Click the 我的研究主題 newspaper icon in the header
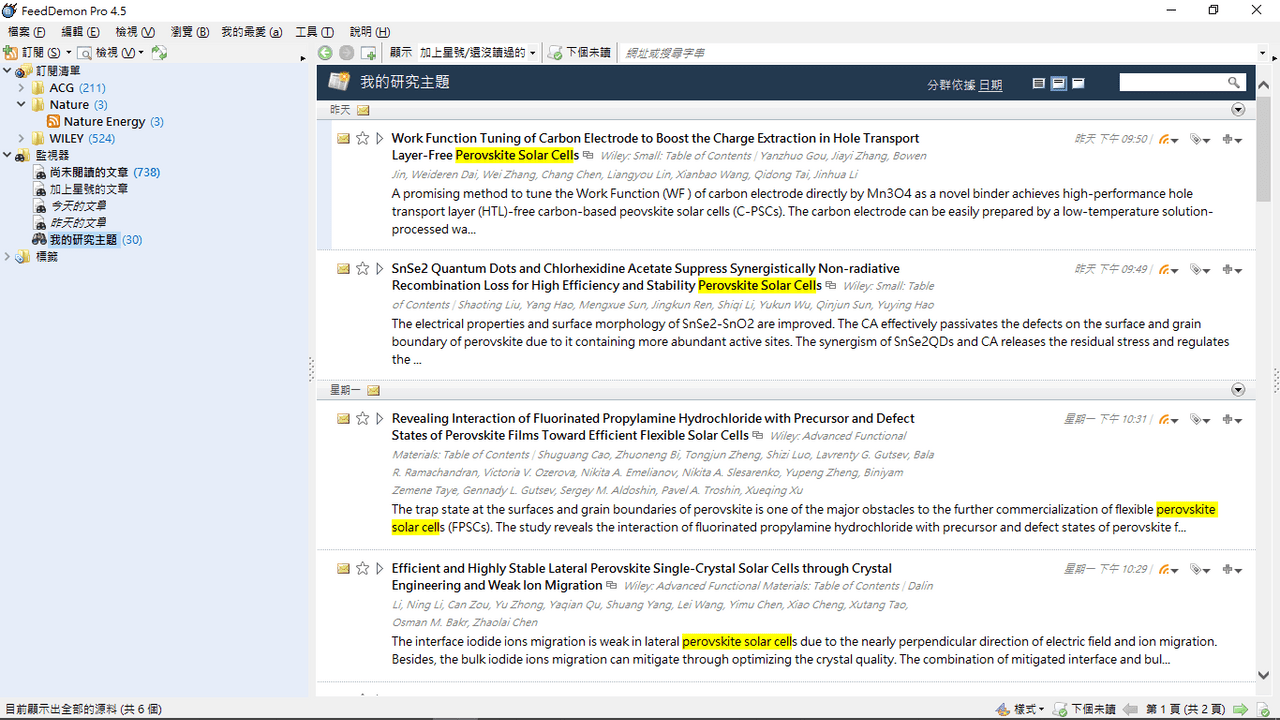Screen dimensions: 1280x720 tap(339, 82)
